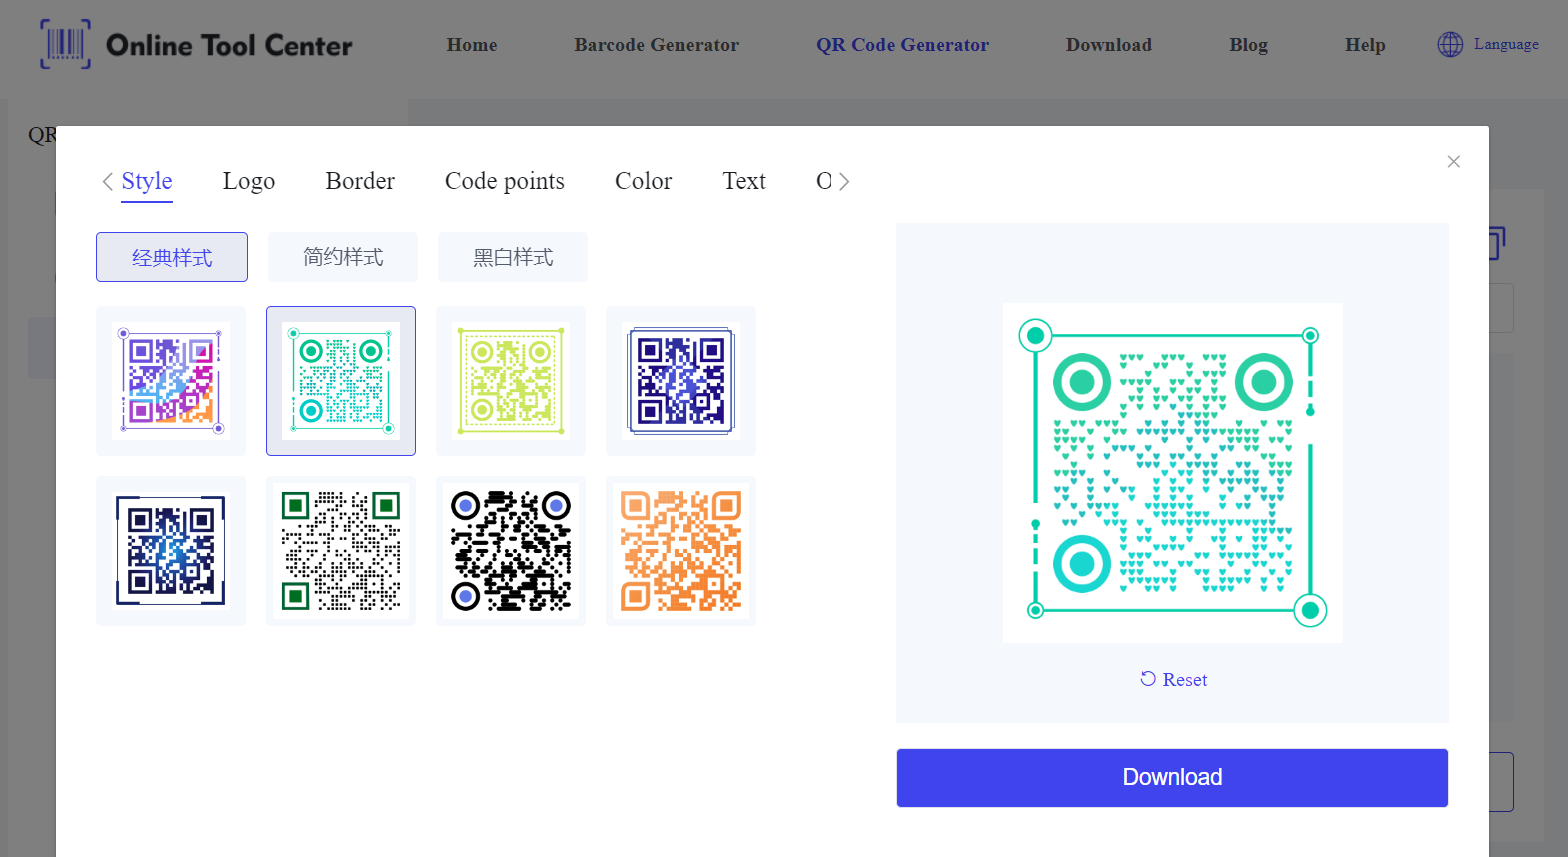Open Help in the navigation
The image size is (1568, 857).
(x=1365, y=45)
